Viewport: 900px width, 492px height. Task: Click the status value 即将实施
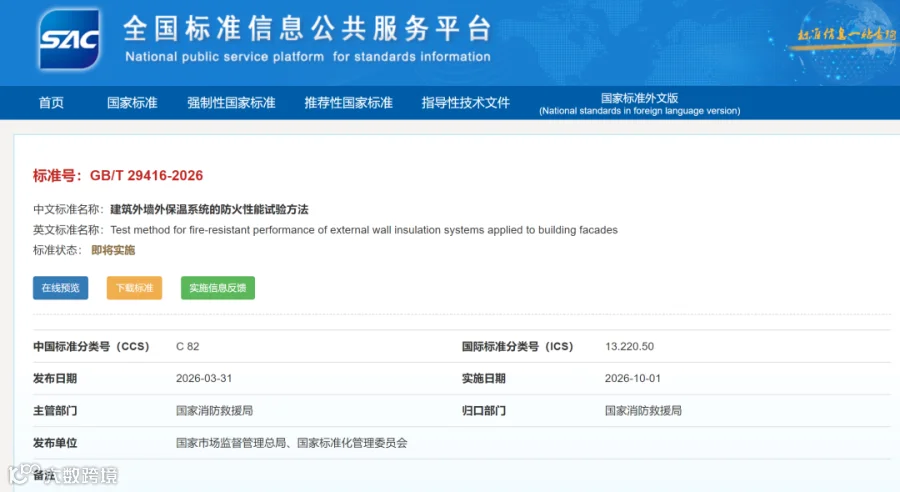[113, 250]
